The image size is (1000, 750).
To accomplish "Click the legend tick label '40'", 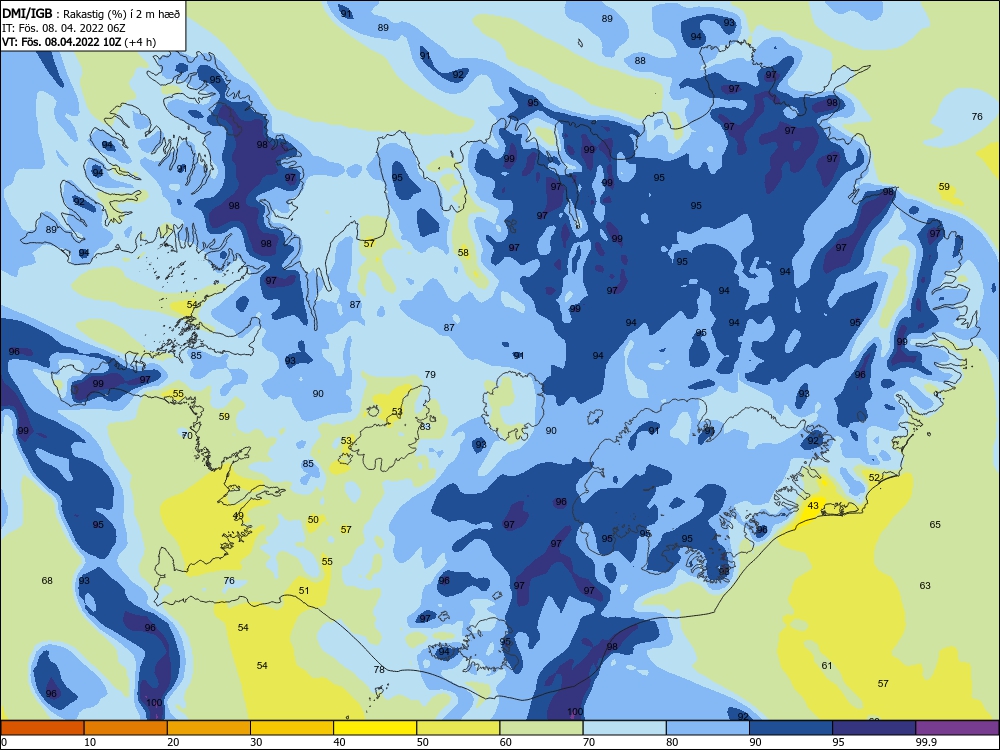I will 340,742.
